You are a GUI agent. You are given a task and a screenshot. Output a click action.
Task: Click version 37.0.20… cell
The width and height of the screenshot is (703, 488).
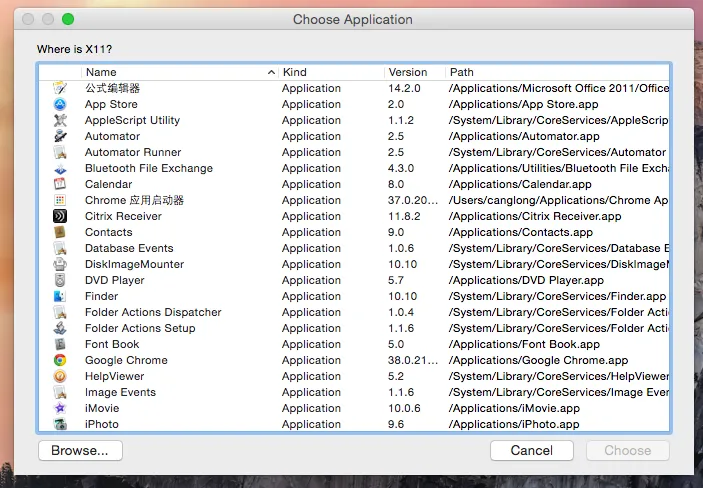tap(413, 200)
